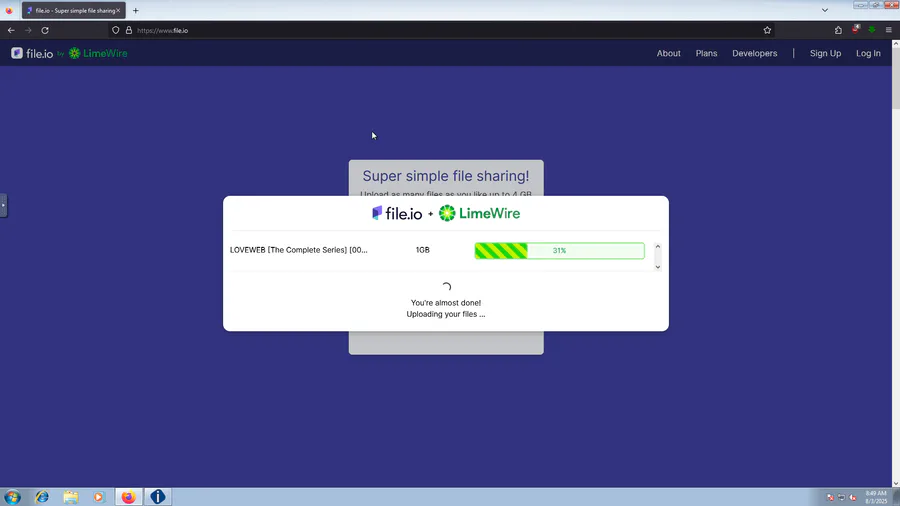Go back with the browser back arrow
This screenshot has height=506, width=900.
(x=11, y=30)
